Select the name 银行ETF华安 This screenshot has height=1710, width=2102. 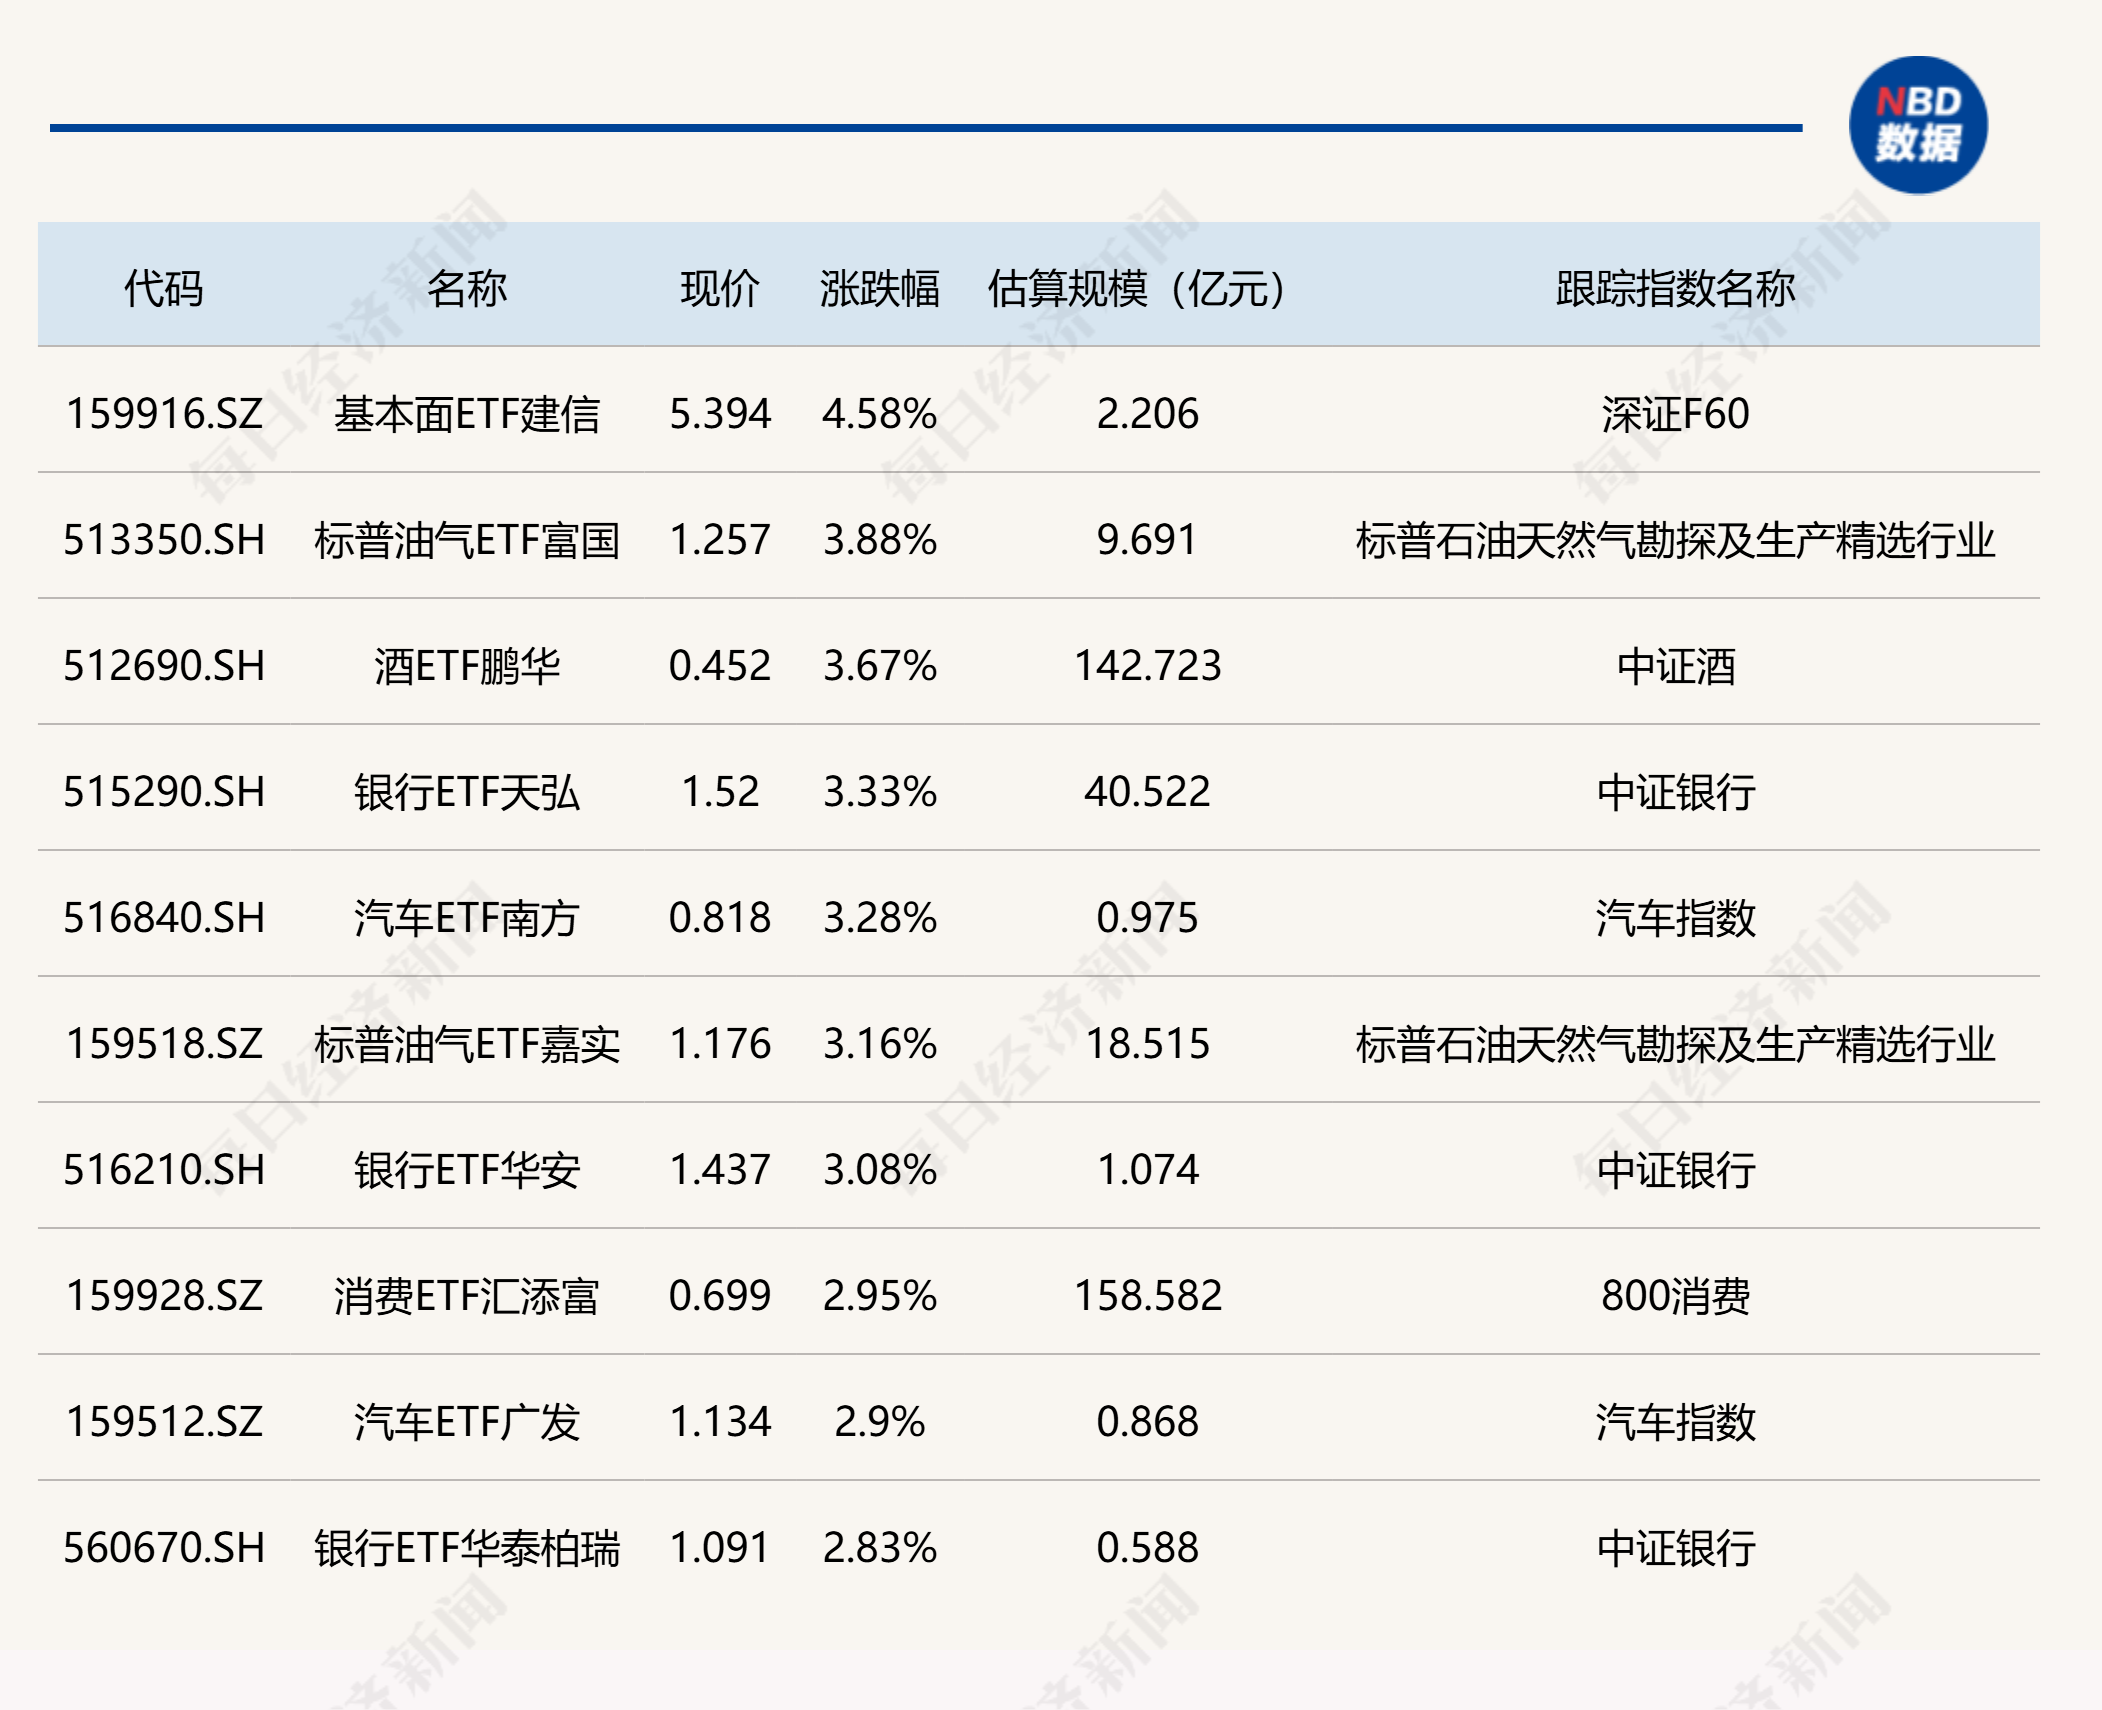pyautogui.click(x=467, y=1170)
